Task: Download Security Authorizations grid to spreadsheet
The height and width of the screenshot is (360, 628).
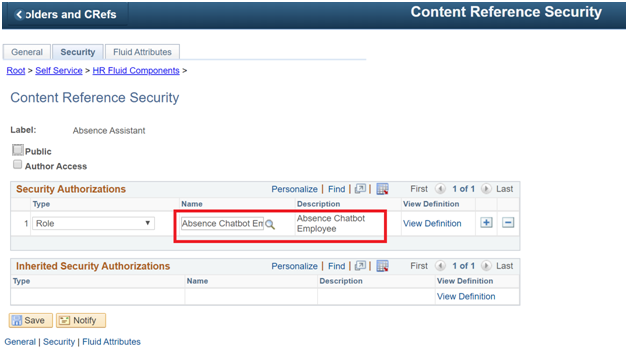Action: click(382, 189)
